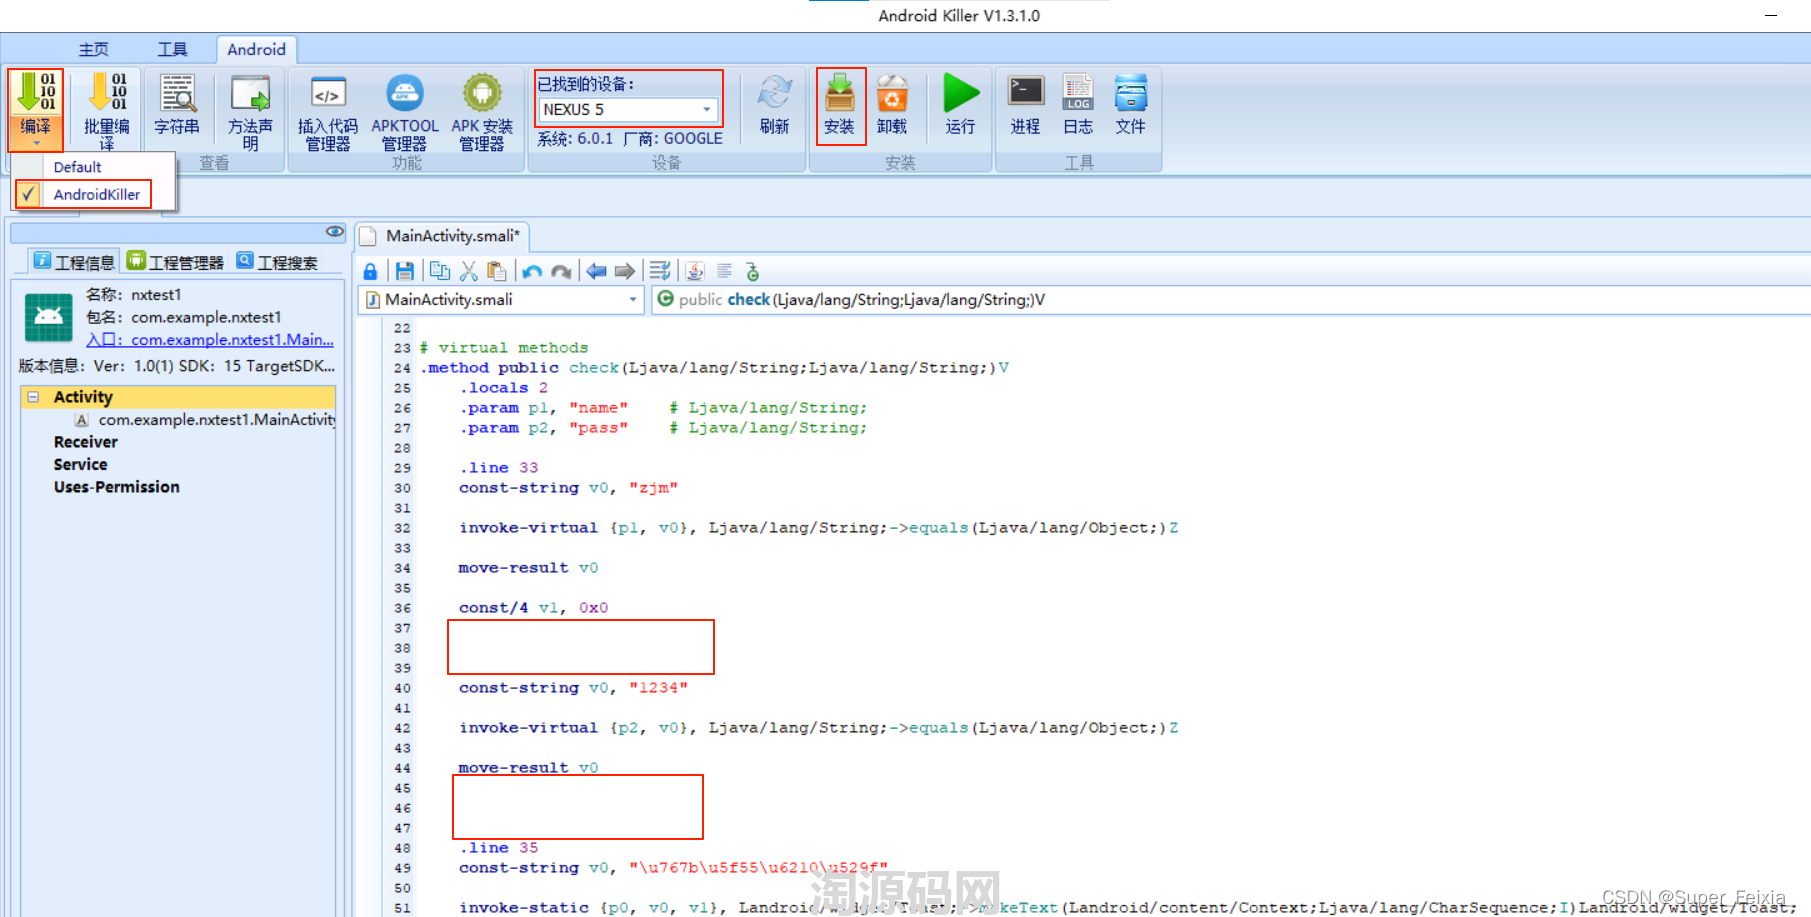Click the 包名: com.example.nxtest1 text
The image size is (1811, 917).
point(183,317)
